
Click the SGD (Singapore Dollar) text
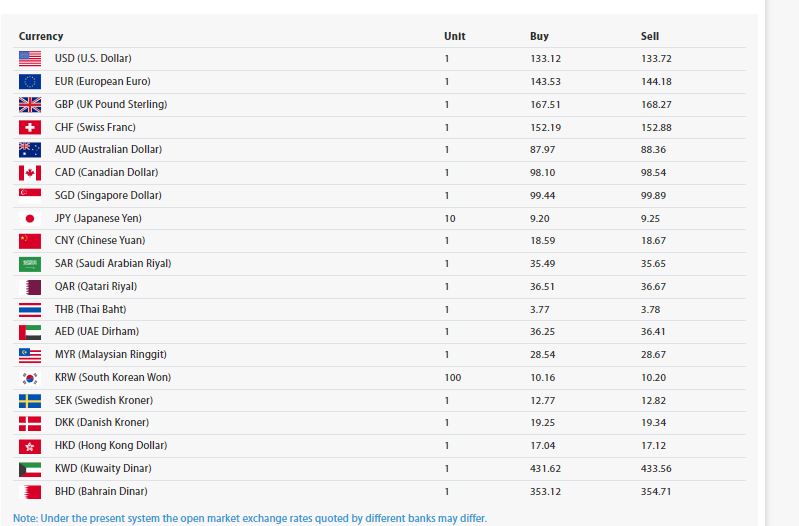pyautogui.click(x=108, y=196)
